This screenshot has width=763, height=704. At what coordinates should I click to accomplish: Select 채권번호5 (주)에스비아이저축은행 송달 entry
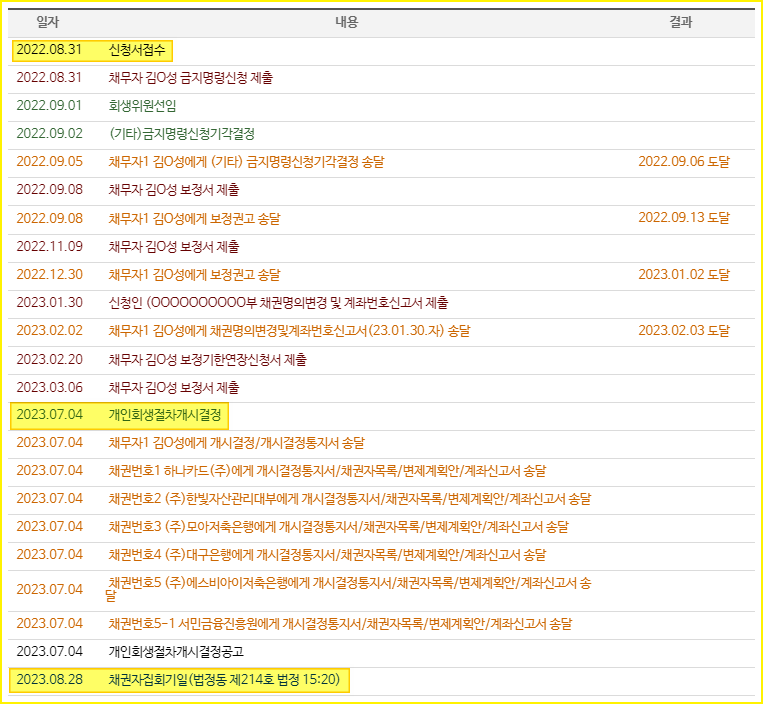(x=348, y=589)
